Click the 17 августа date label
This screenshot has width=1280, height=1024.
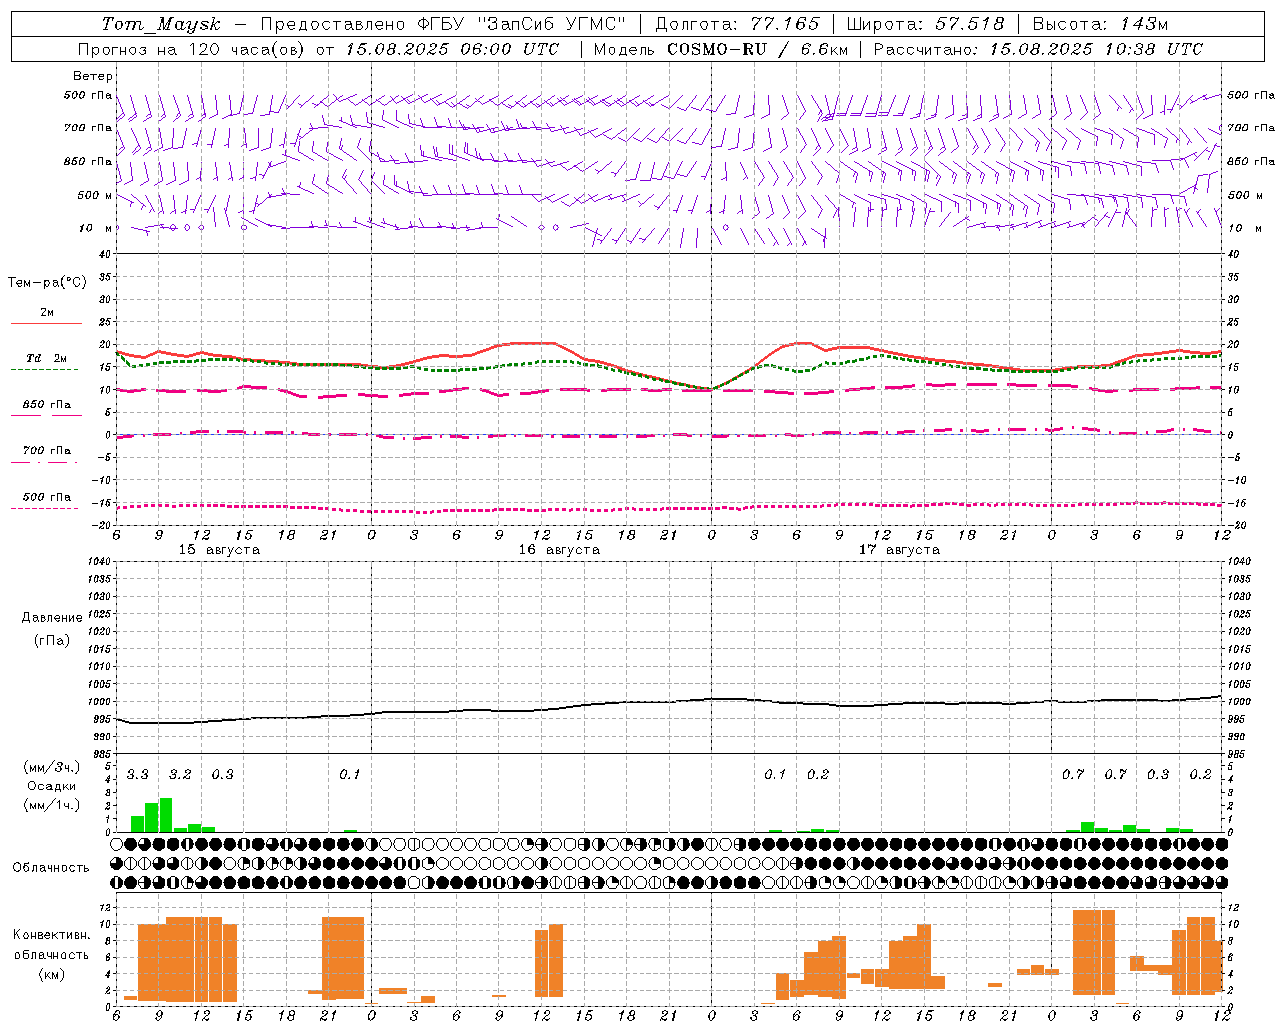click(x=899, y=550)
